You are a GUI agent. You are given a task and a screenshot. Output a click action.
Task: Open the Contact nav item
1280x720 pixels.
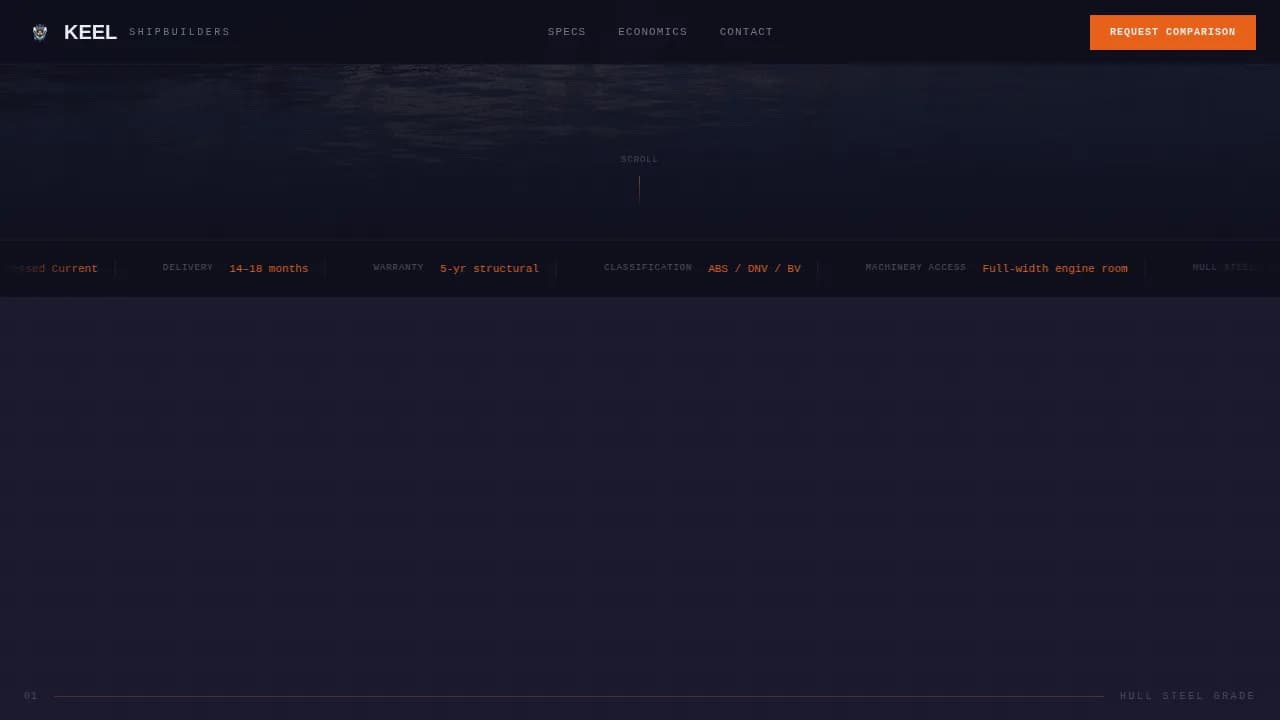(746, 32)
